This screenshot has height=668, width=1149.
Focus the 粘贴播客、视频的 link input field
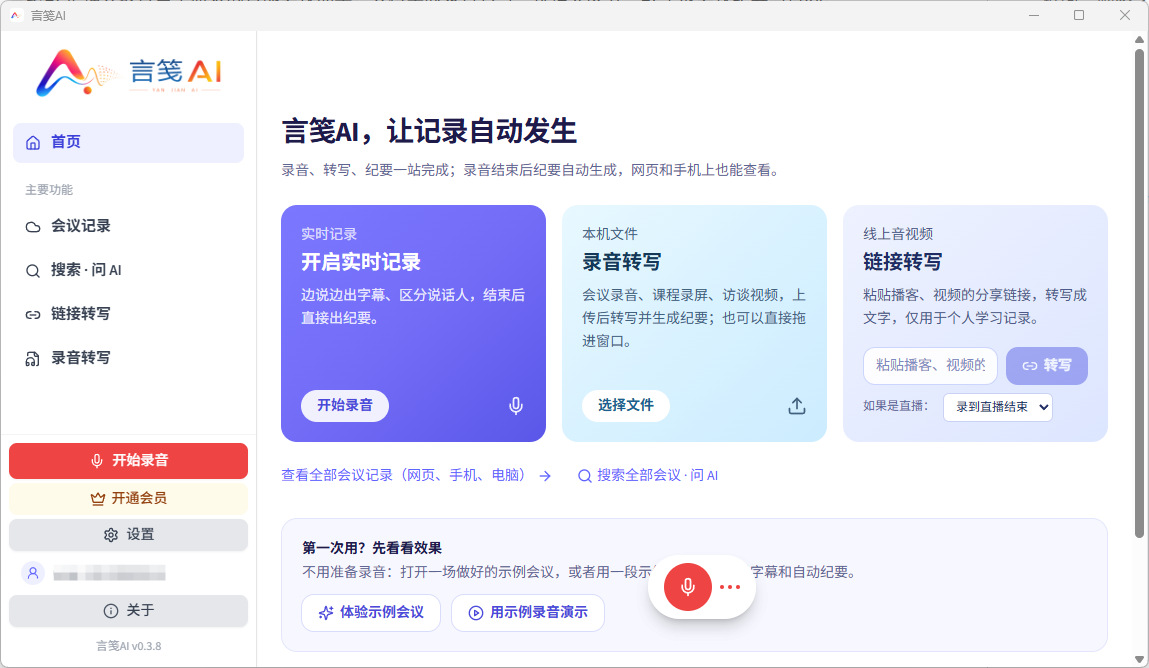930,365
